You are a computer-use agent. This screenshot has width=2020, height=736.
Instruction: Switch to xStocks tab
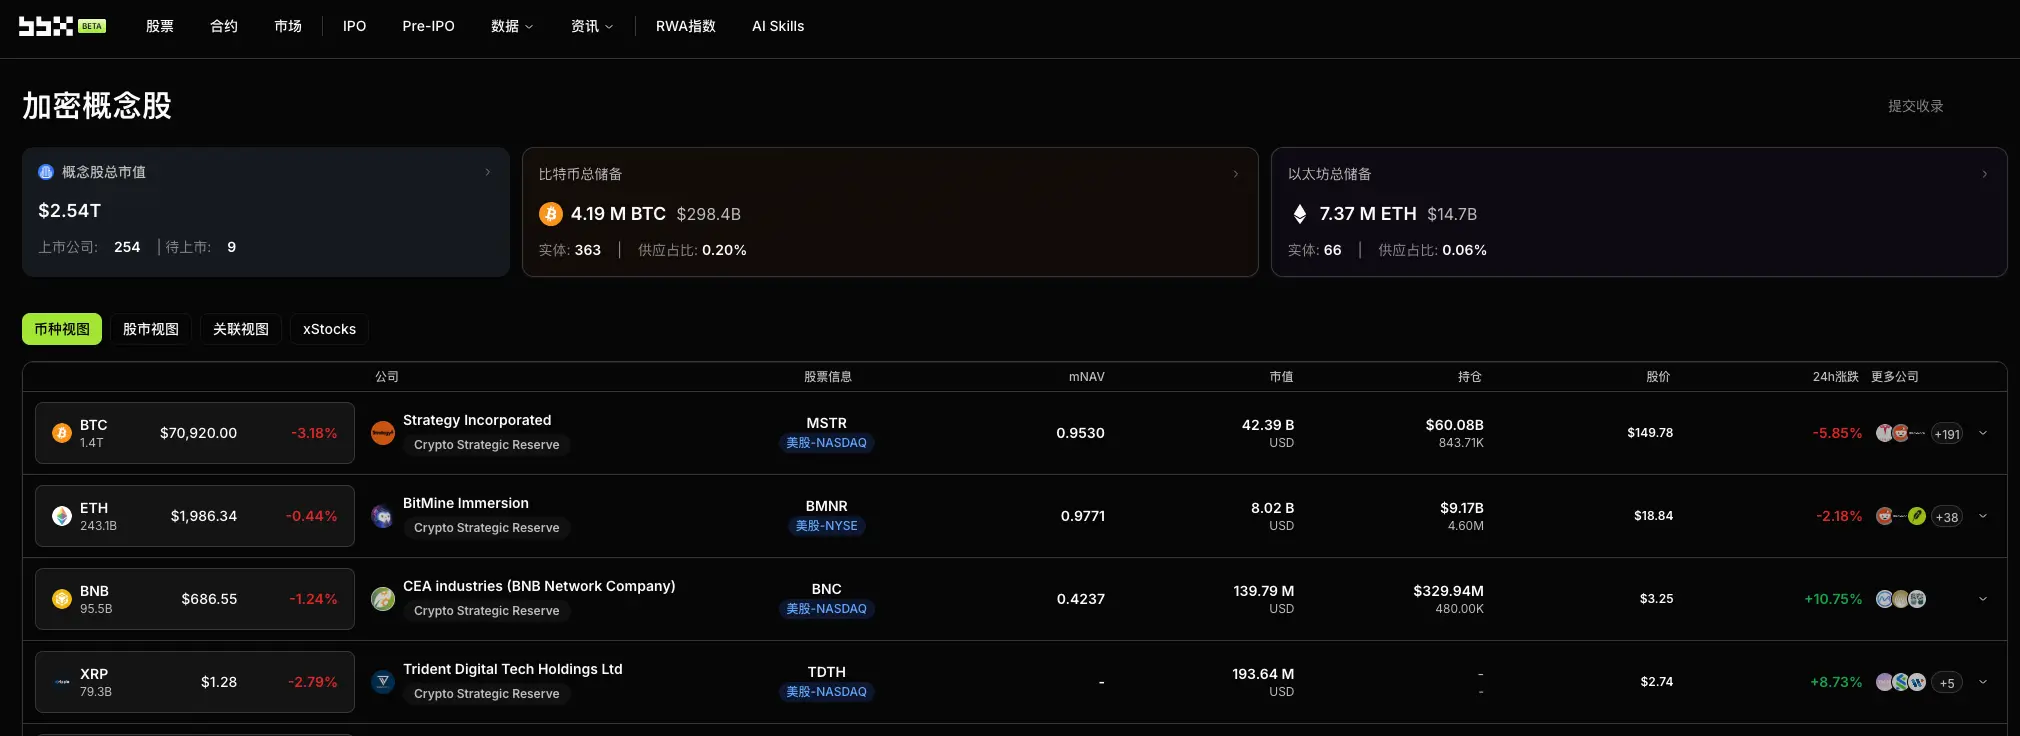click(x=329, y=329)
